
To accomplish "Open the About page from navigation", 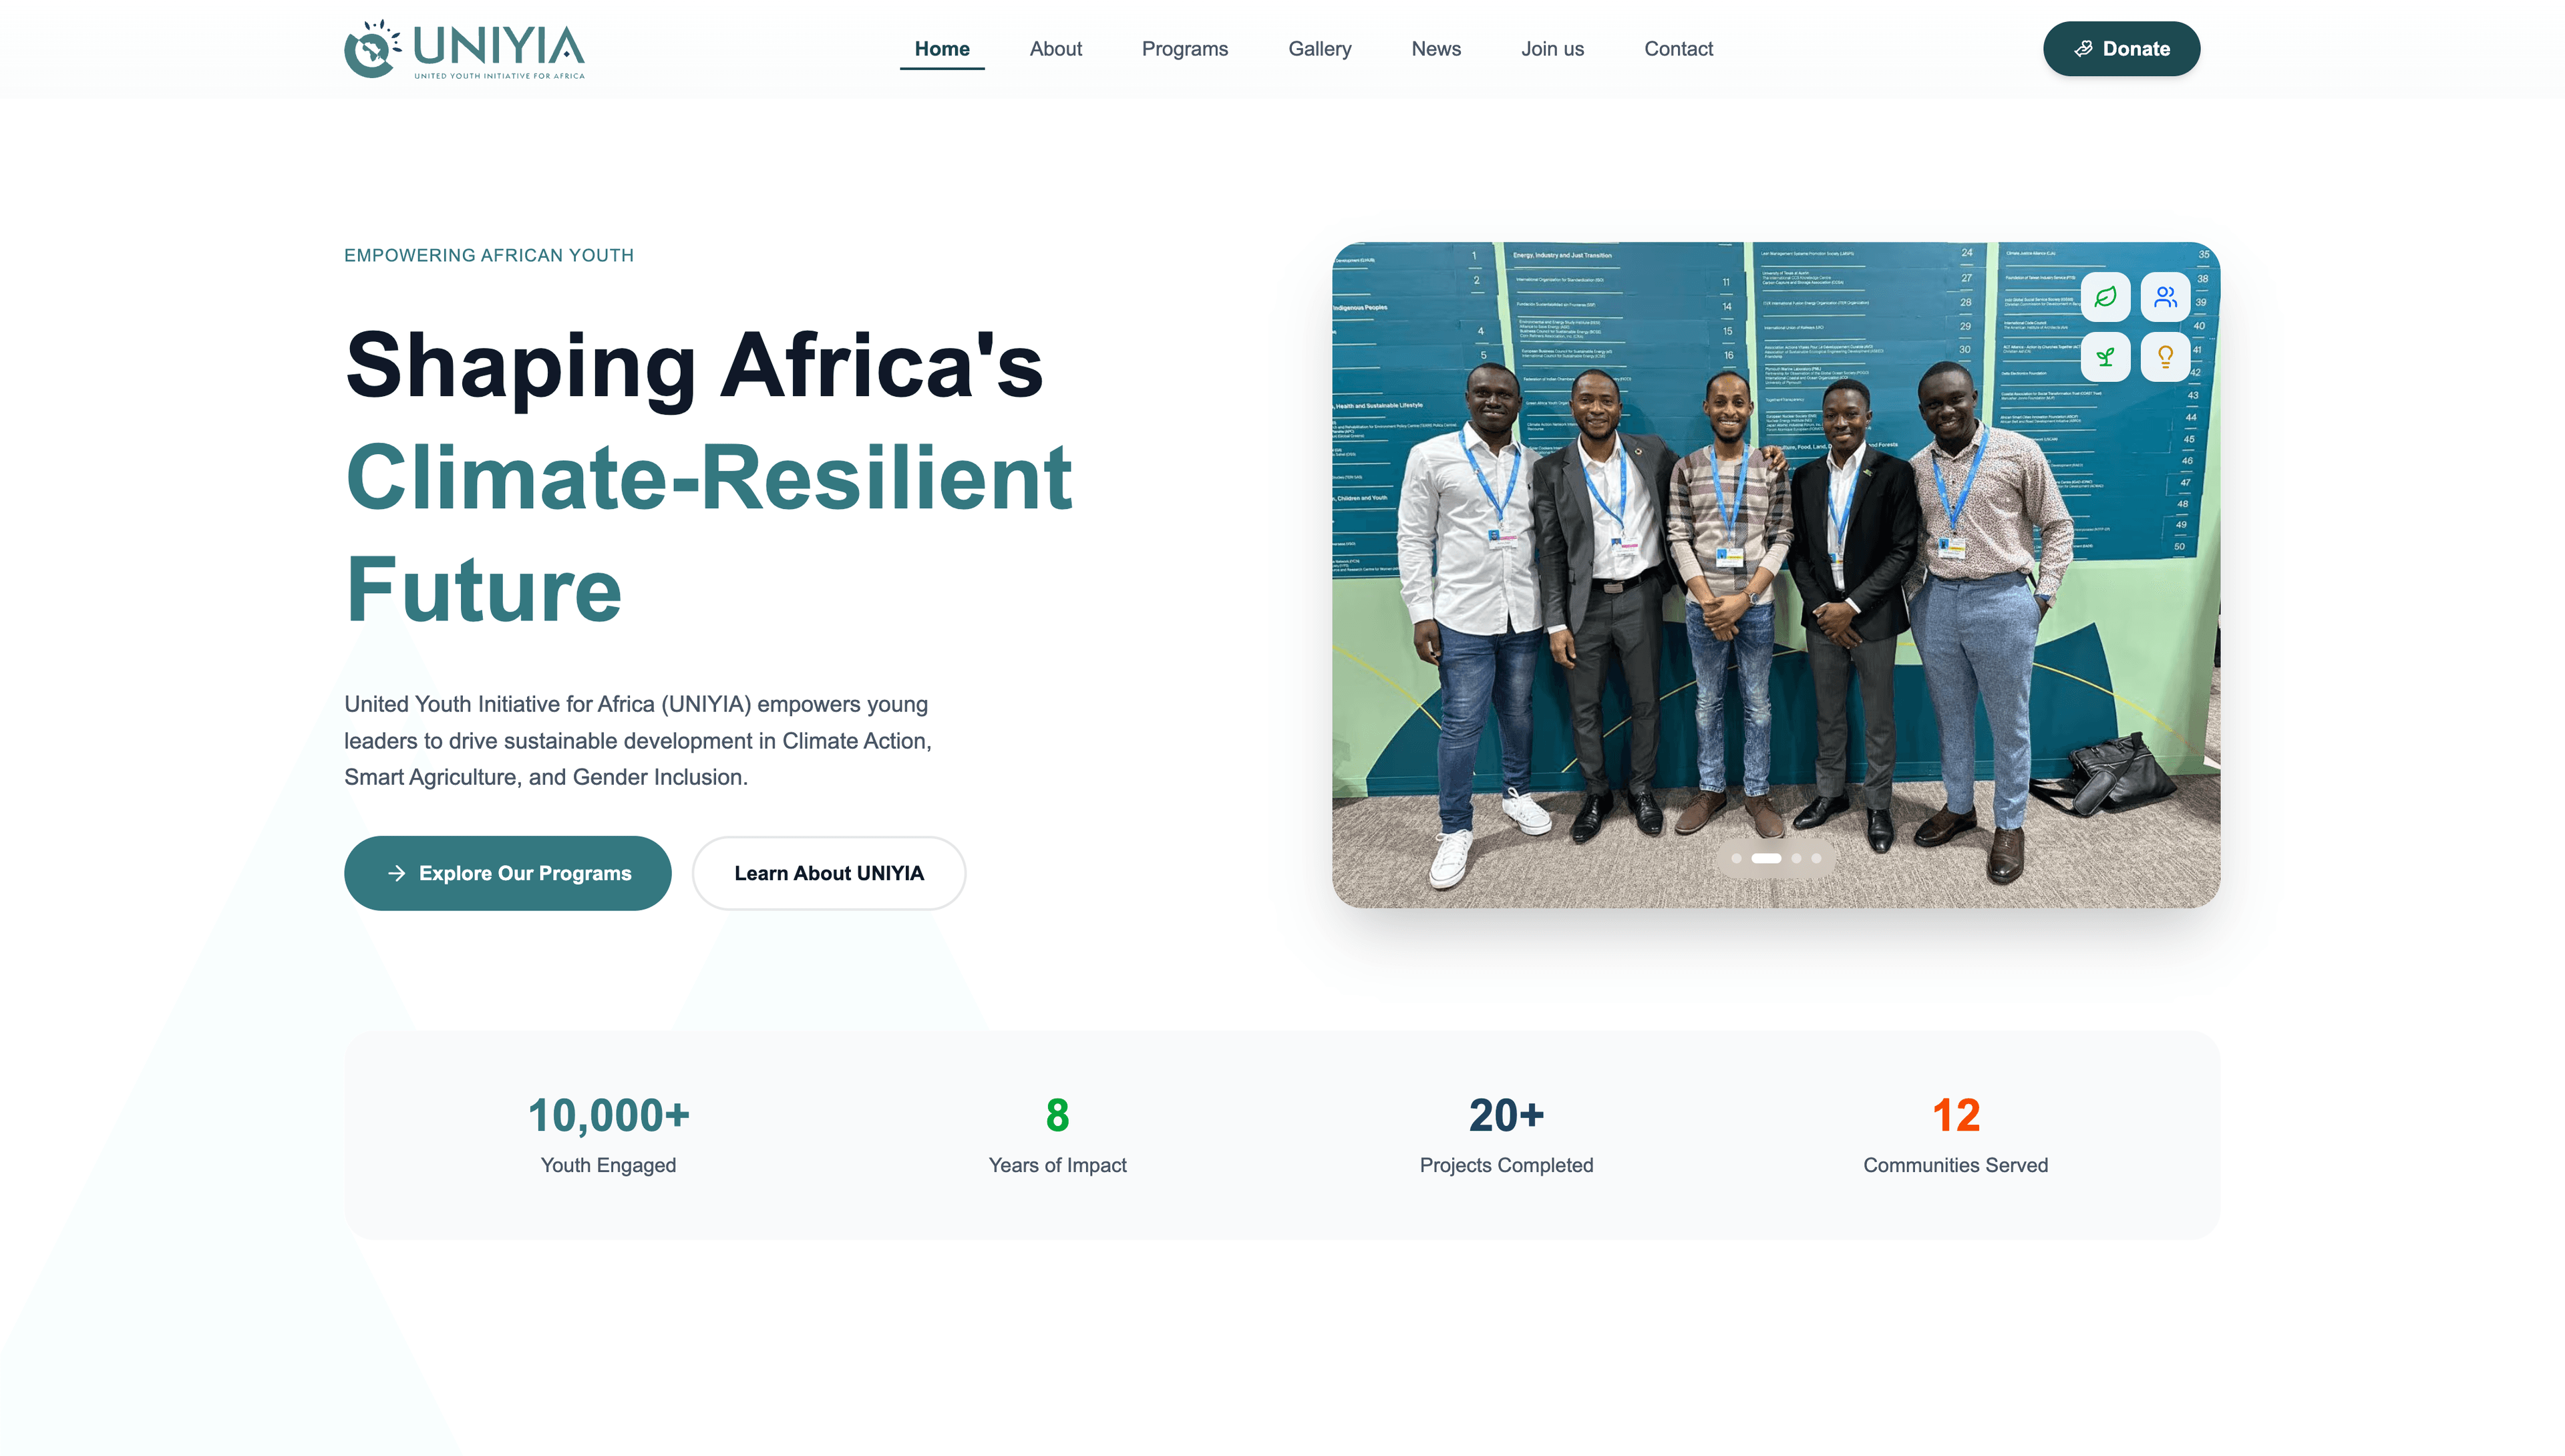I will click(x=1055, y=49).
